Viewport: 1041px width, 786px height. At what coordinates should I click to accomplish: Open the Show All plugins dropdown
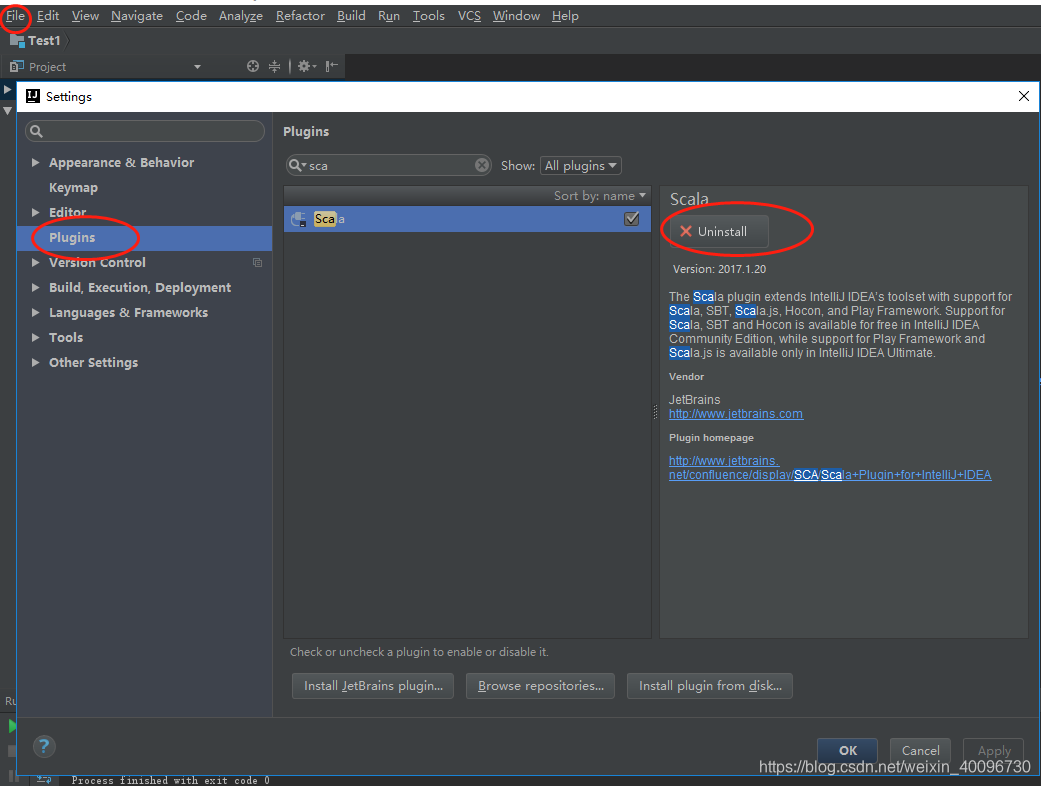581,165
